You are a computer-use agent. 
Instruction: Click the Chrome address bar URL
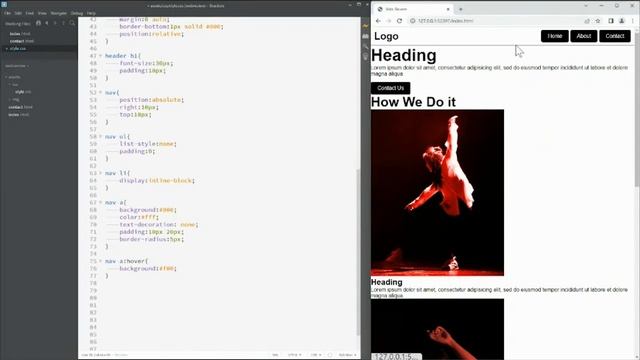tap(445, 21)
